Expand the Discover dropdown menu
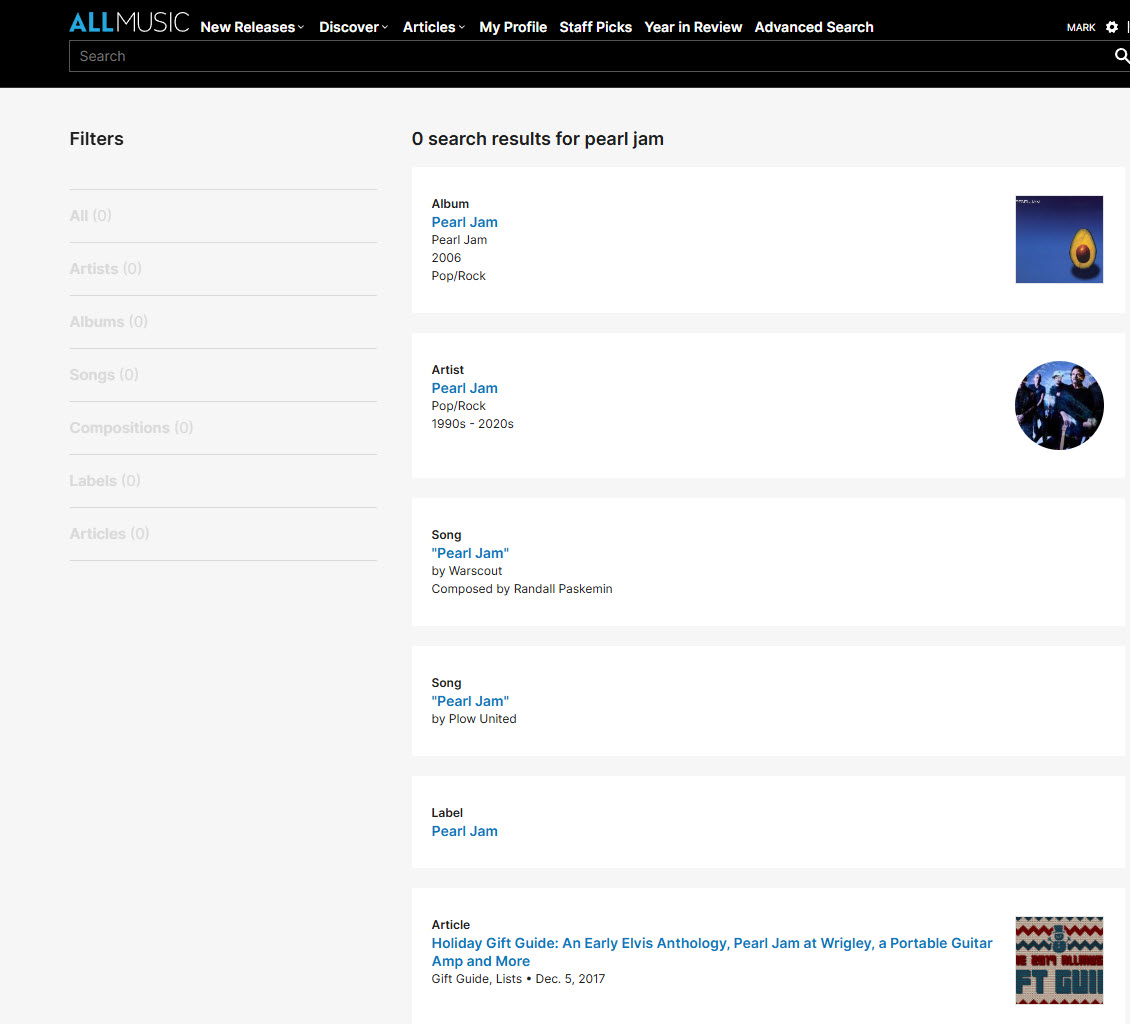This screenshot has width=1130, height=1024. coord(353,27)
